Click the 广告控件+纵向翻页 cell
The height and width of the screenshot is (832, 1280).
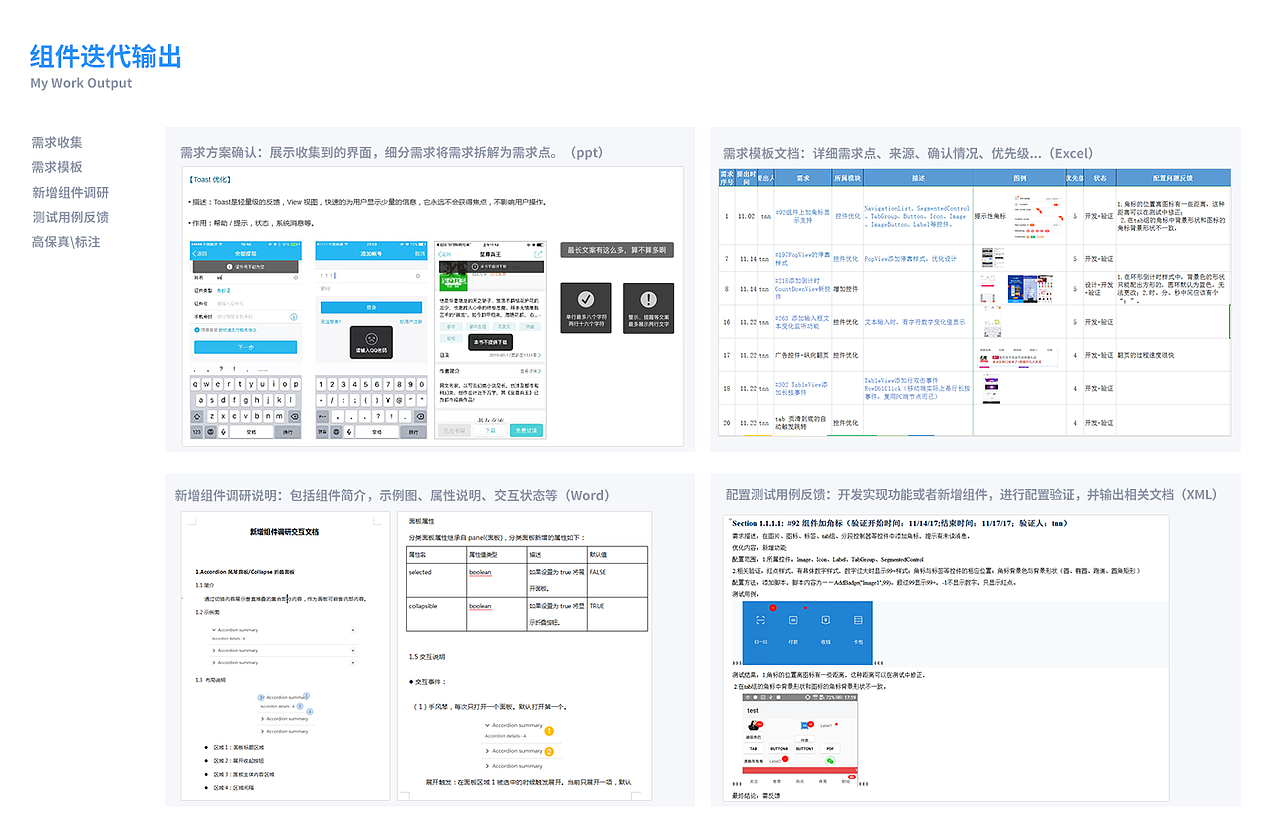click(x=802, y=355)
